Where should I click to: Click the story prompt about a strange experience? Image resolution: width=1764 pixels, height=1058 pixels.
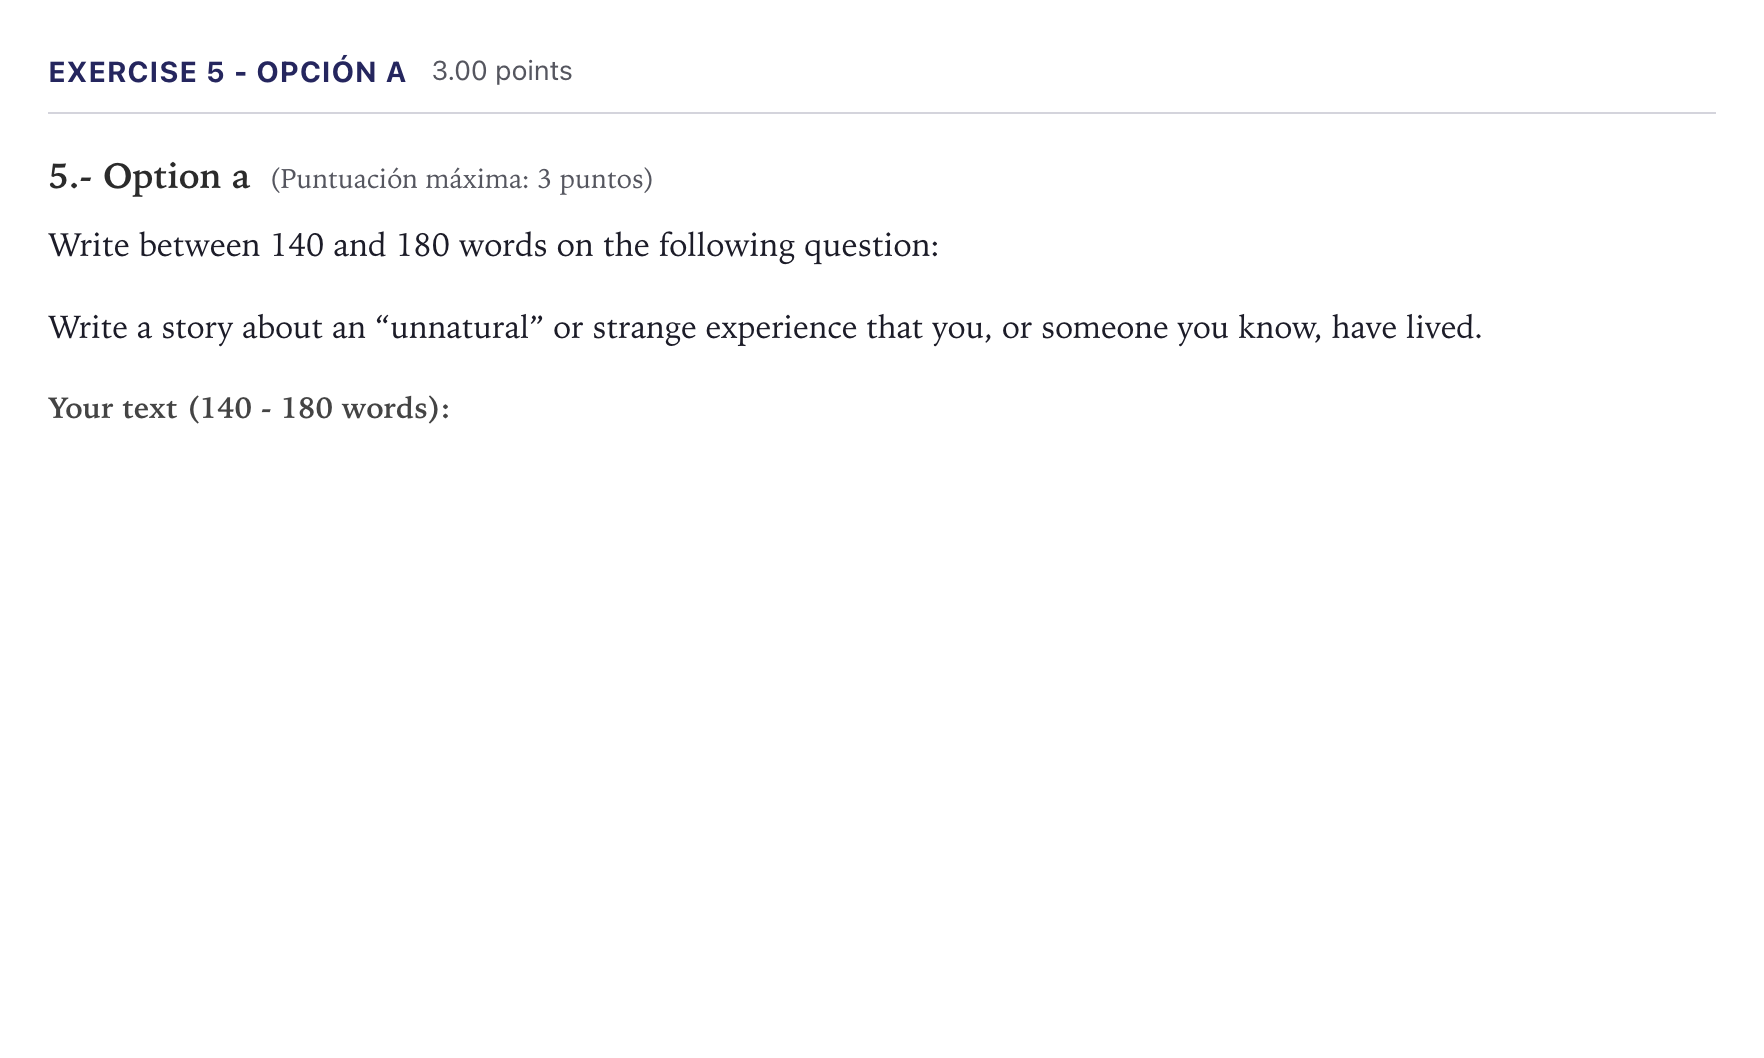tap(765, 327)
